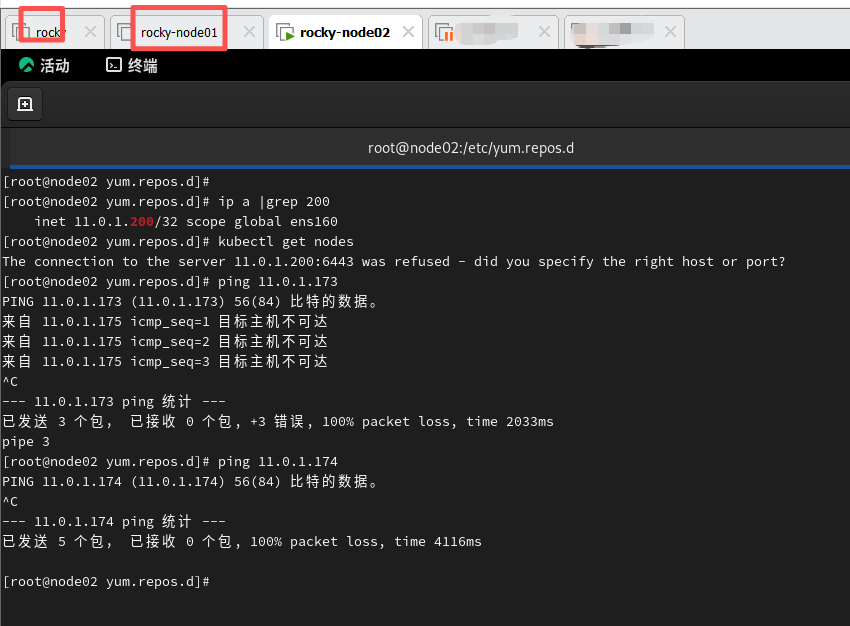The width and height of the screenshot is (850, 626).
Task: Click the line ending 'time 2033ms'
Action: 278,422
